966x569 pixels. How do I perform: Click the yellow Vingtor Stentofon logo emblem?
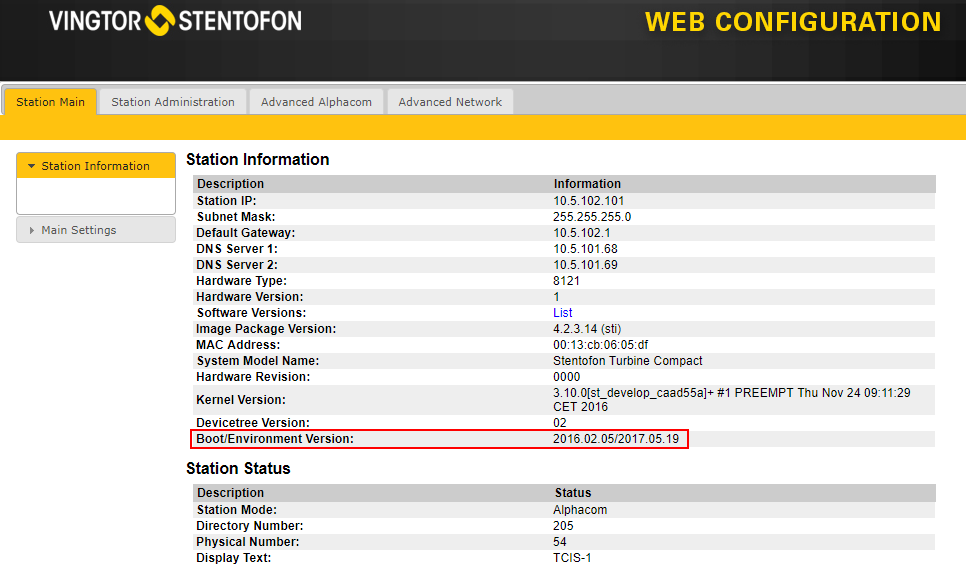(160, 19)
